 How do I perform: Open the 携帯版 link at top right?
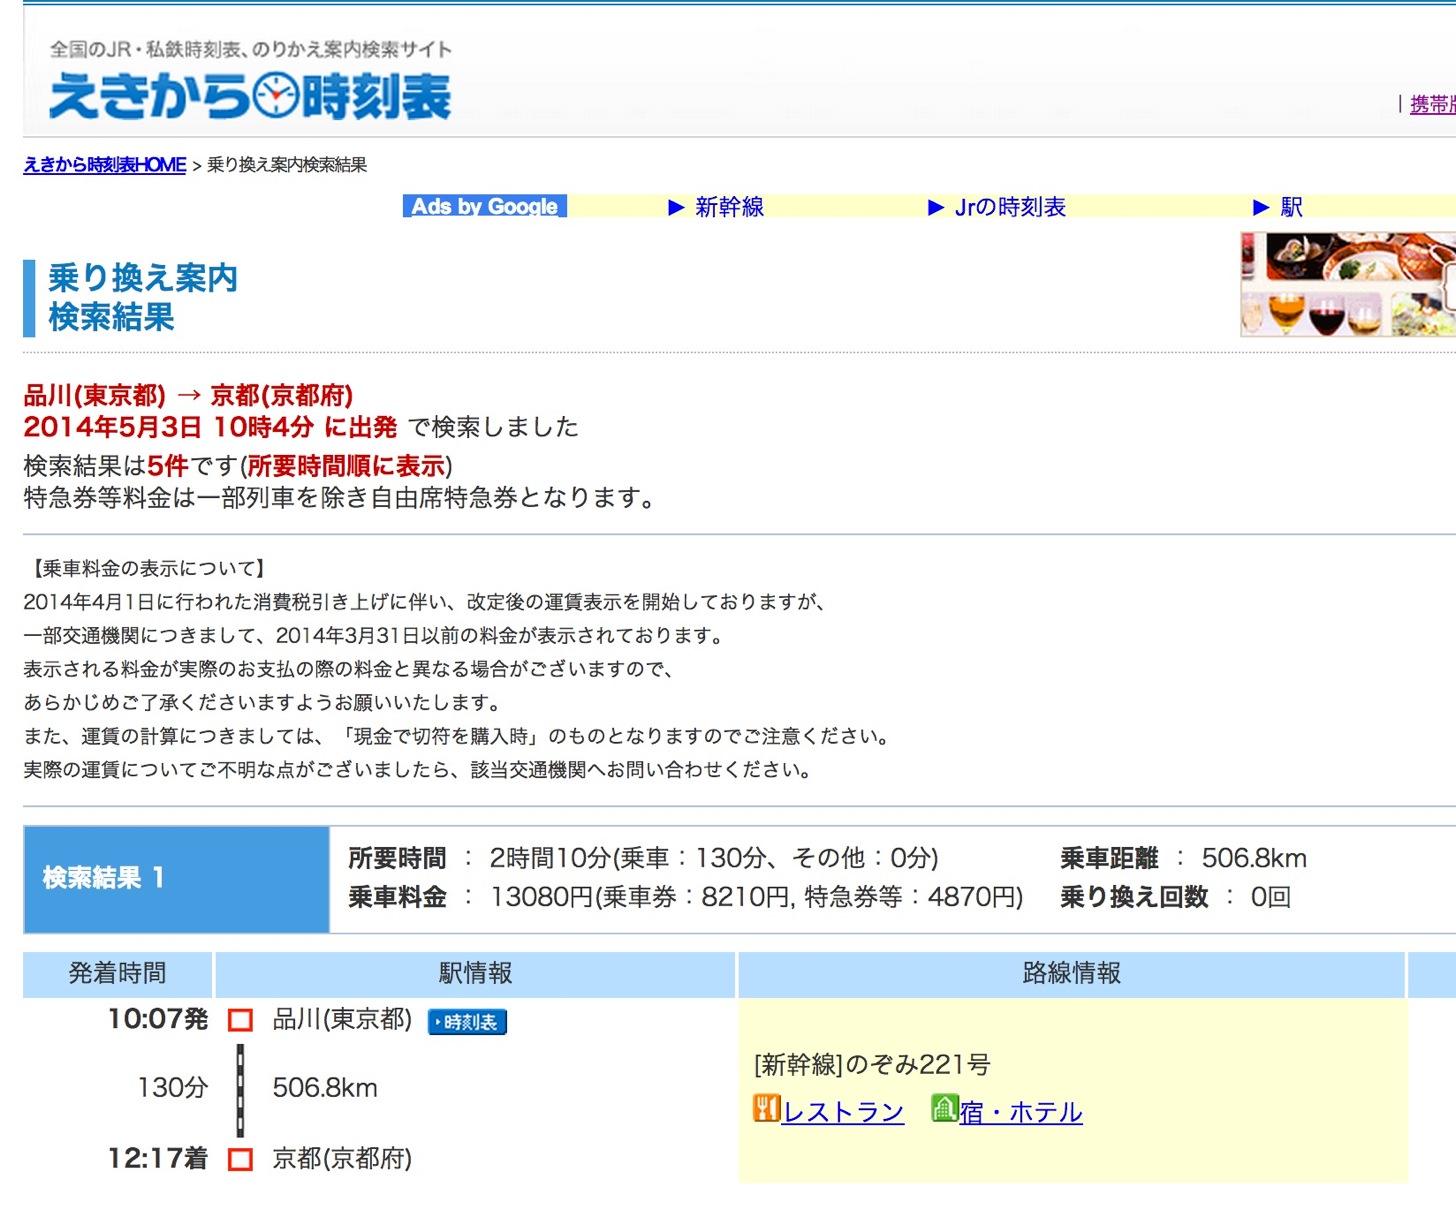[1433, 104]
